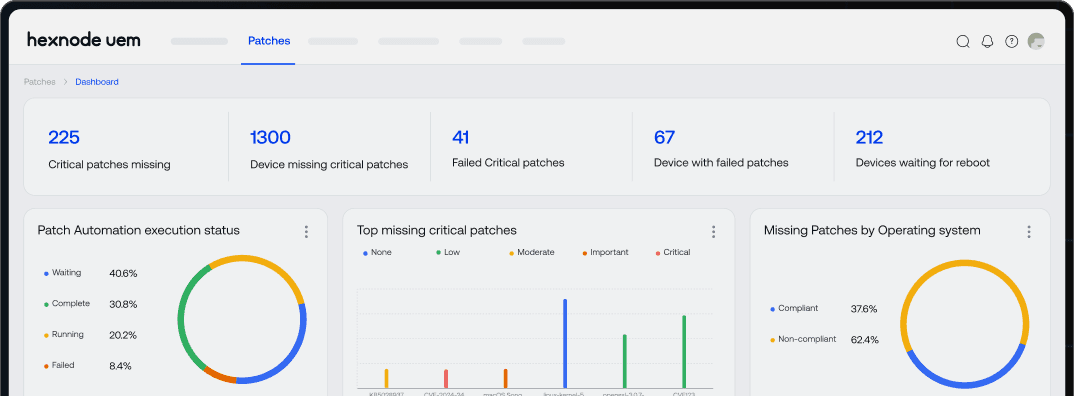Open Top missing critical patches options menu
This screenshot has width=1074, height=396.
[713, 232]
